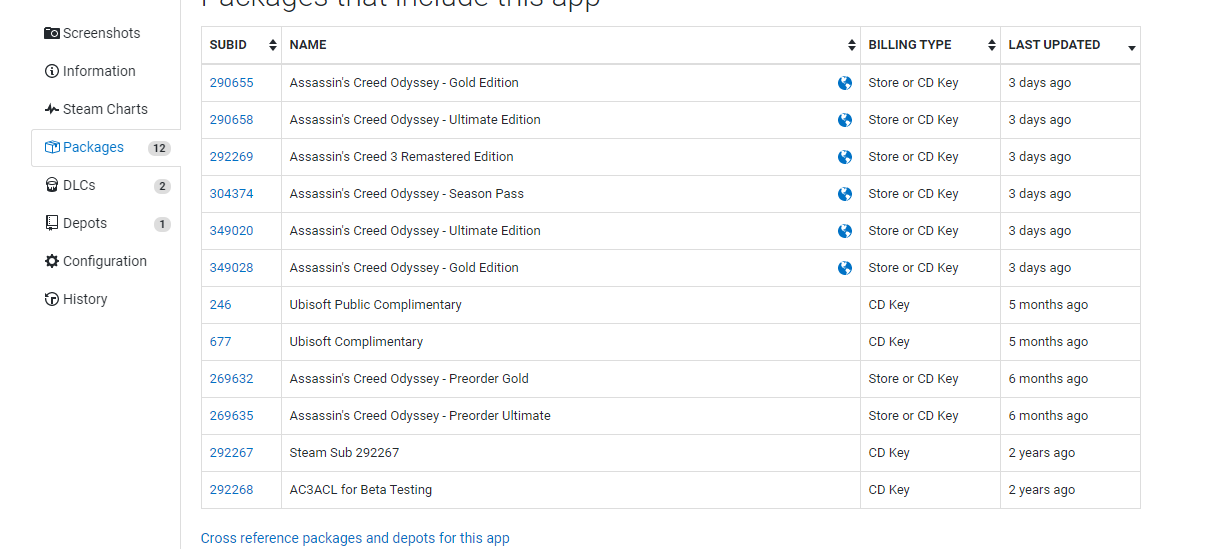Click 'Store or CD Key' in Season Pass row

914,194
